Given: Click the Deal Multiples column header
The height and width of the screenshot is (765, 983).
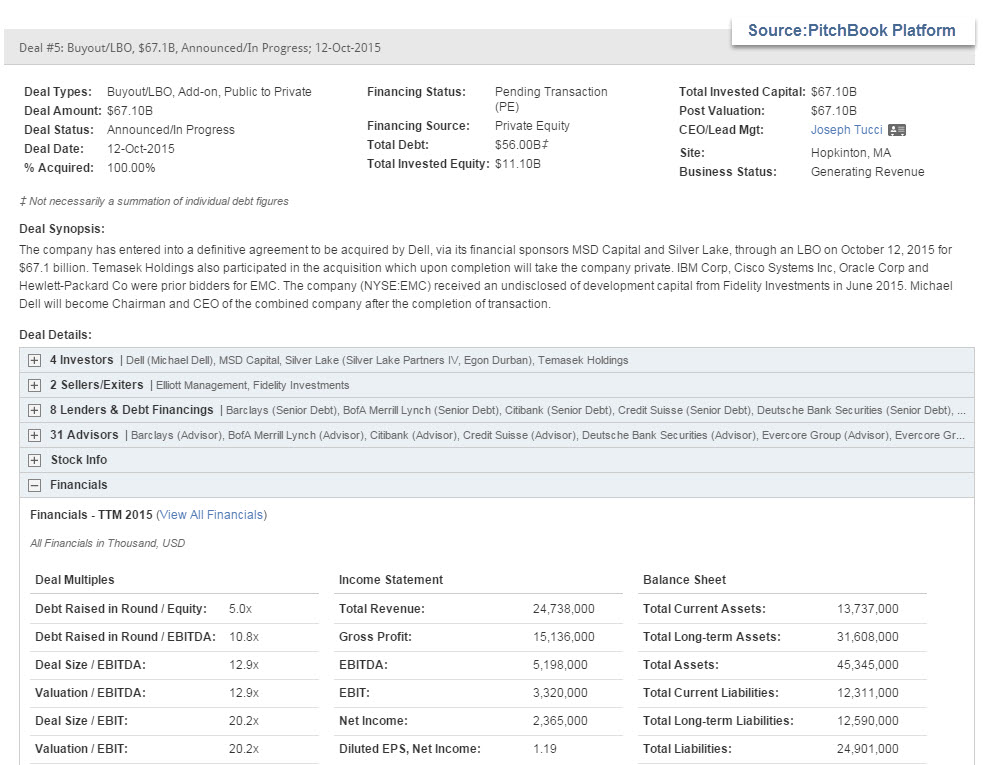Looking at the screenshot, I should coord(75,580).
